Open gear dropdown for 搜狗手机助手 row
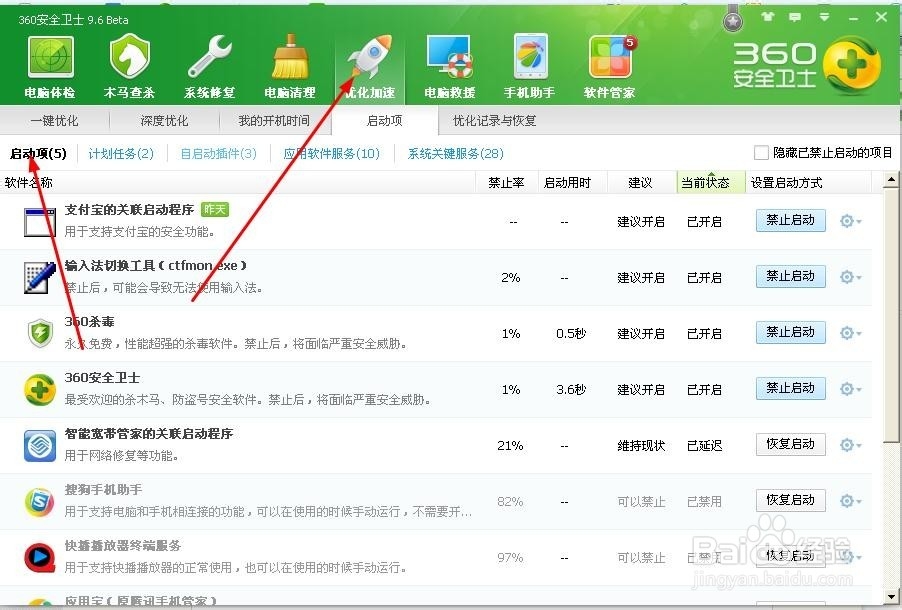Screen dimensions: 902x610 click(850, 500)
